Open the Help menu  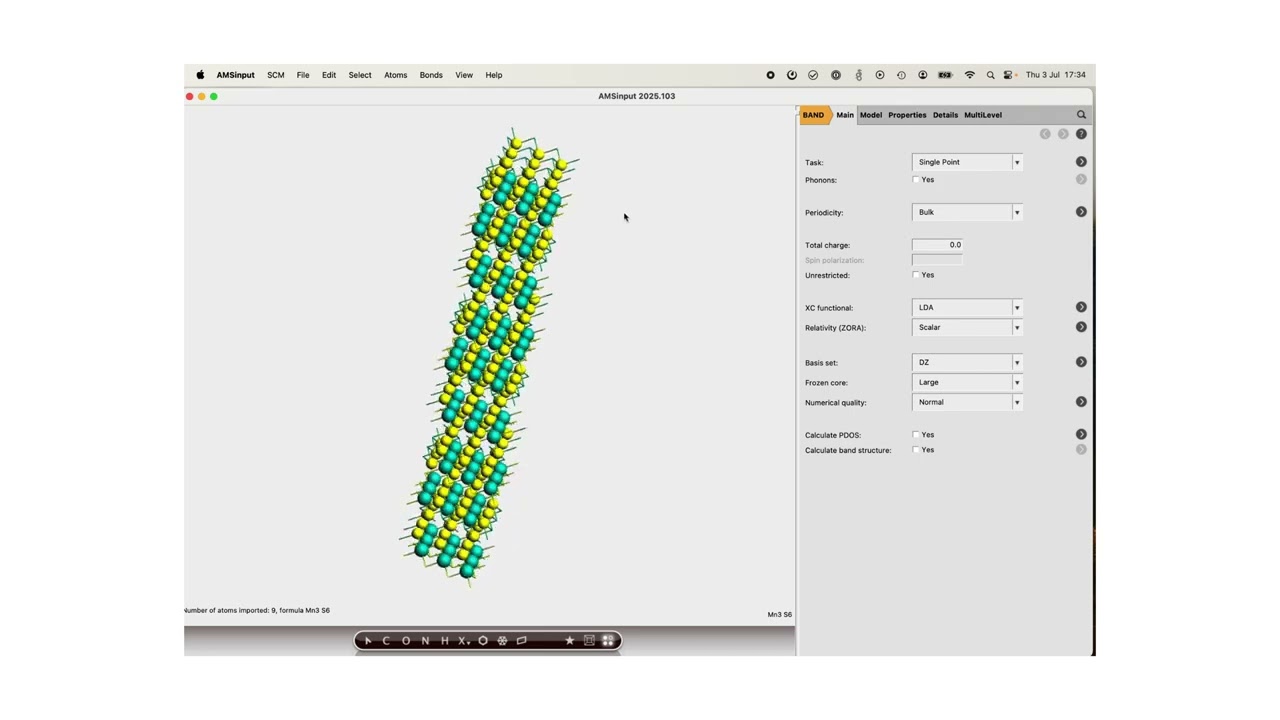point(494,75)
